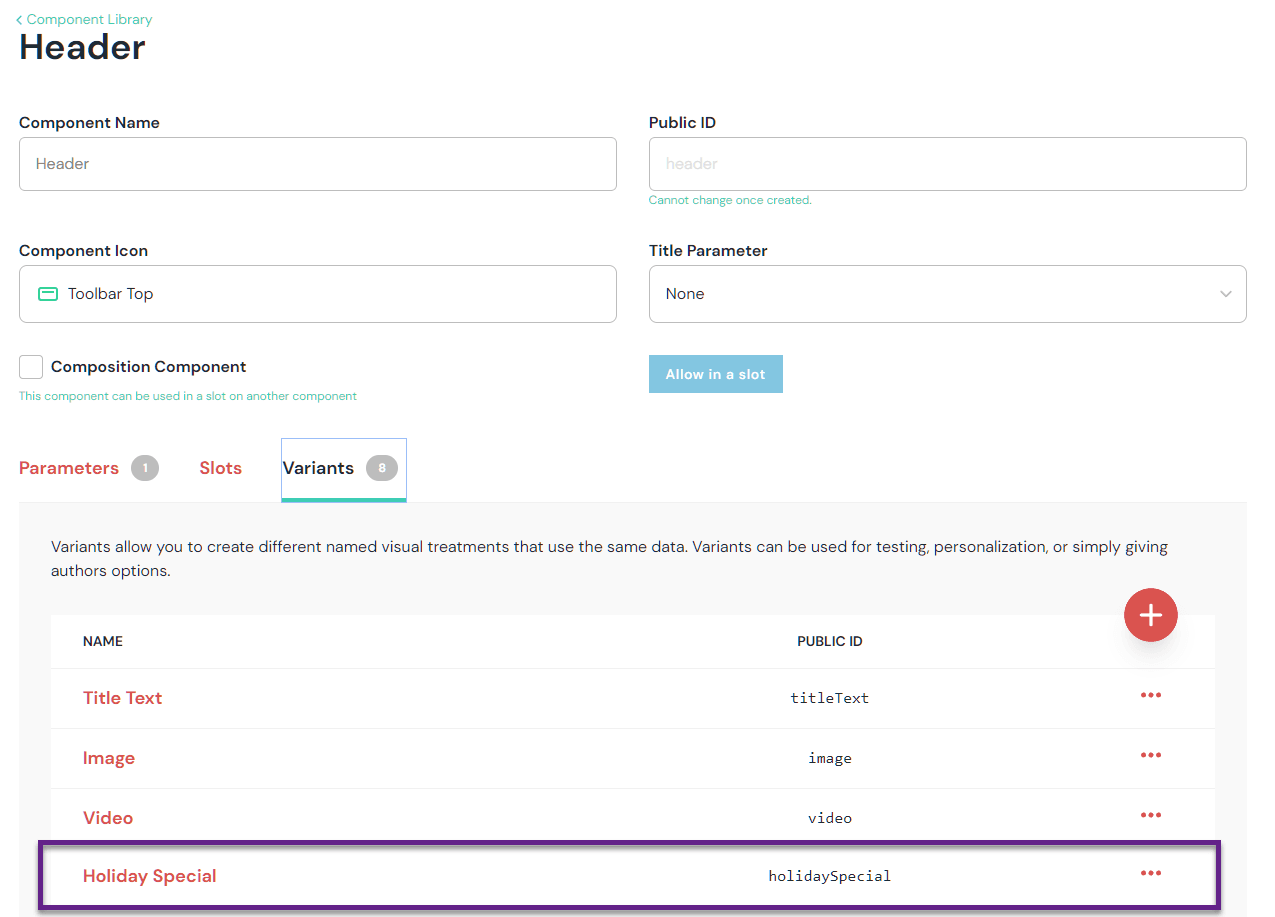1275x917 pixels.
Task: Click the Title Parameter dropdown chevron arrow
Action: (1225, 294)
